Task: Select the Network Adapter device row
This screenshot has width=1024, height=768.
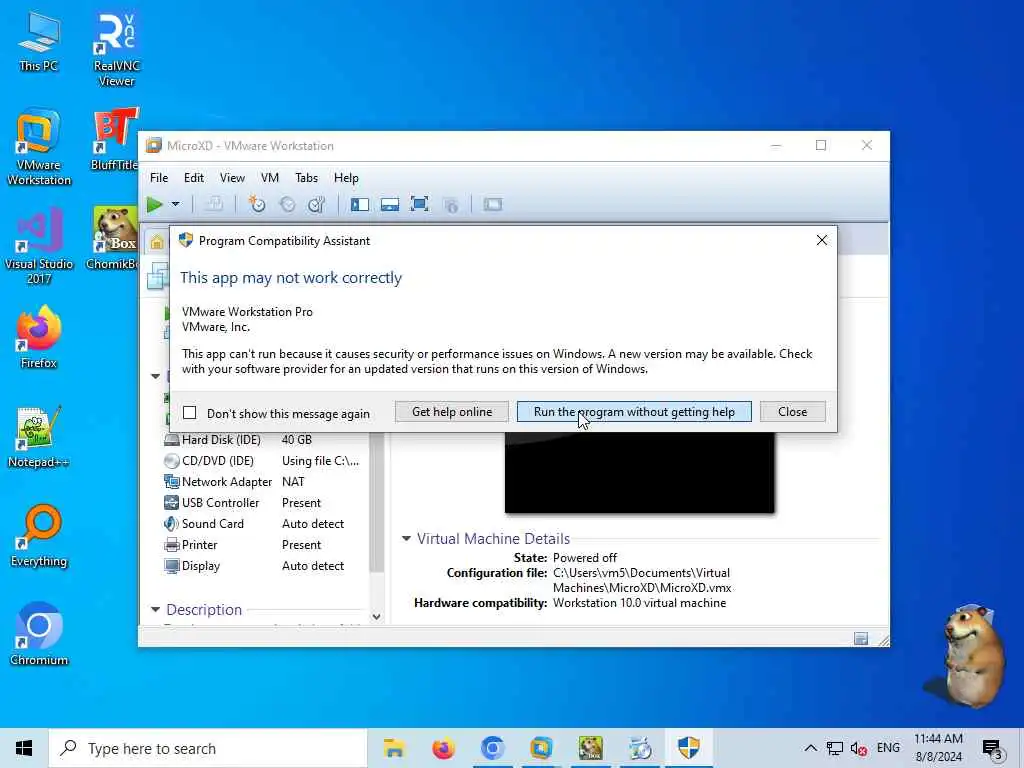Action: (x=261, y=481)
